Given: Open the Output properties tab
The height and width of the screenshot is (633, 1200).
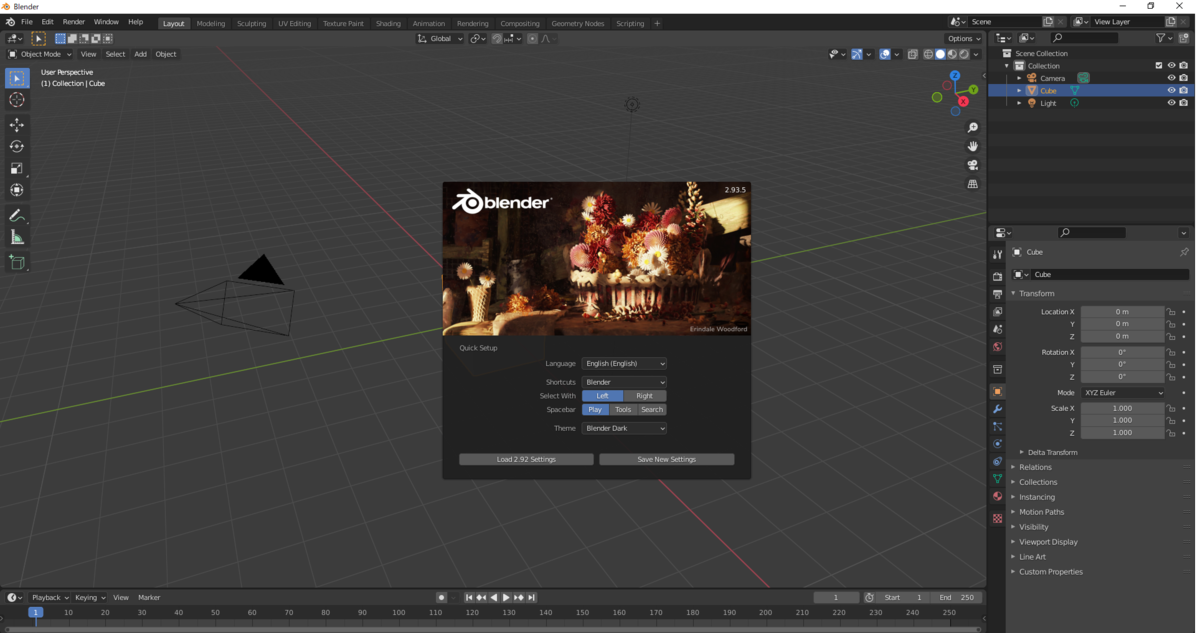Looking at the screenshot, I should coord(997,294).
